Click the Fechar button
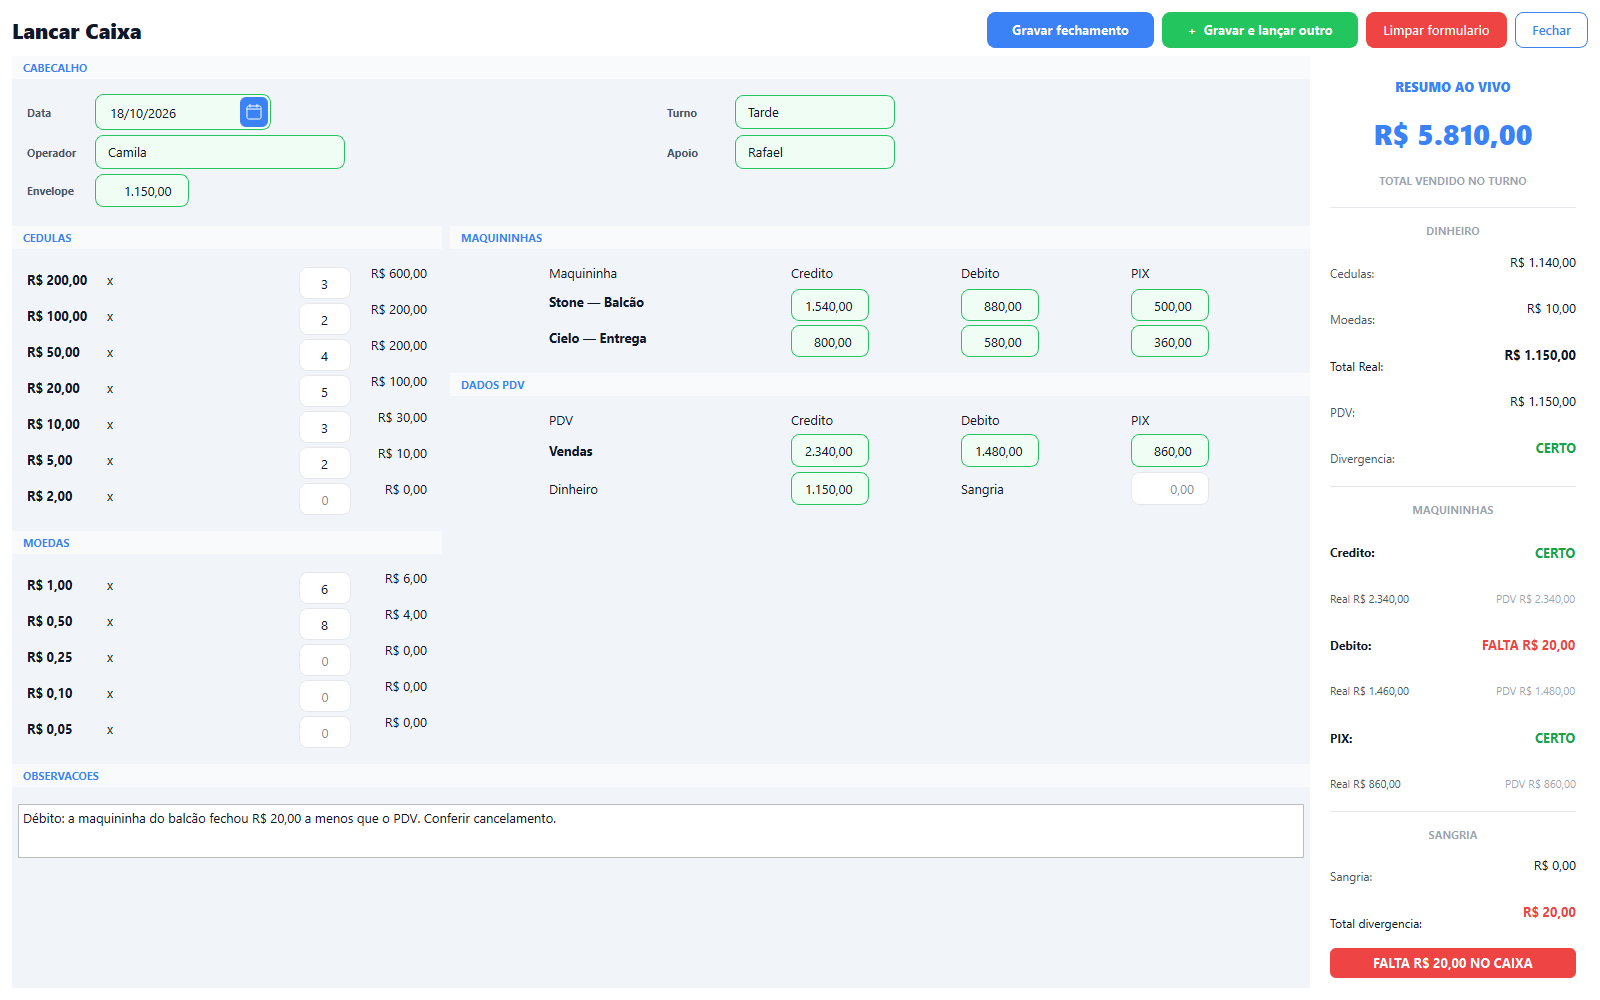The image size is (1600, 1000). click(x=1551, y=30)
